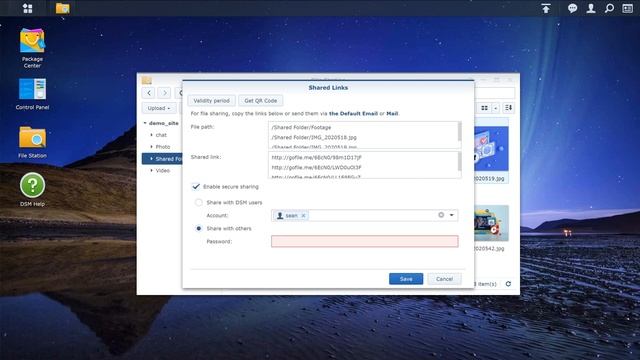Select Share with others option

tap(199, 229)
